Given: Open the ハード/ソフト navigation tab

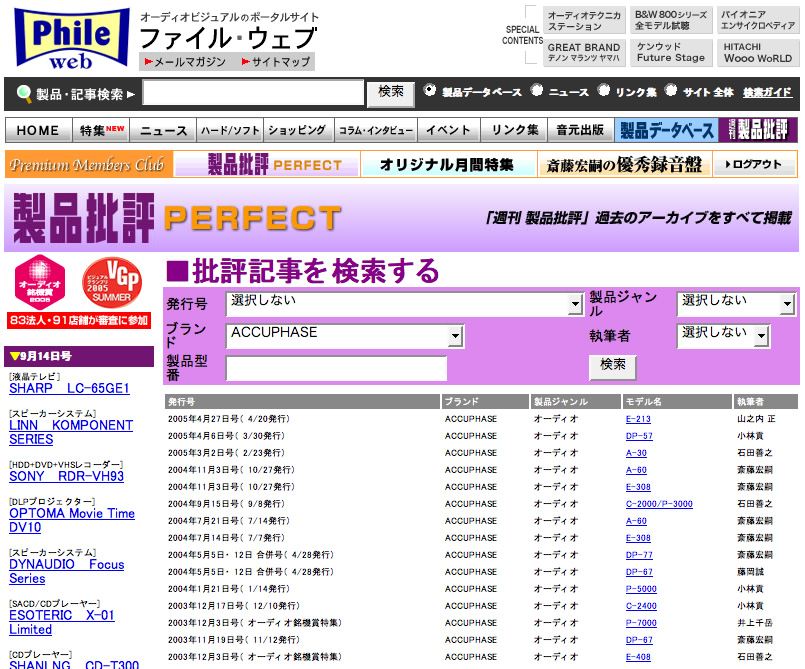Looking at the screenshot, I should 230,130.
